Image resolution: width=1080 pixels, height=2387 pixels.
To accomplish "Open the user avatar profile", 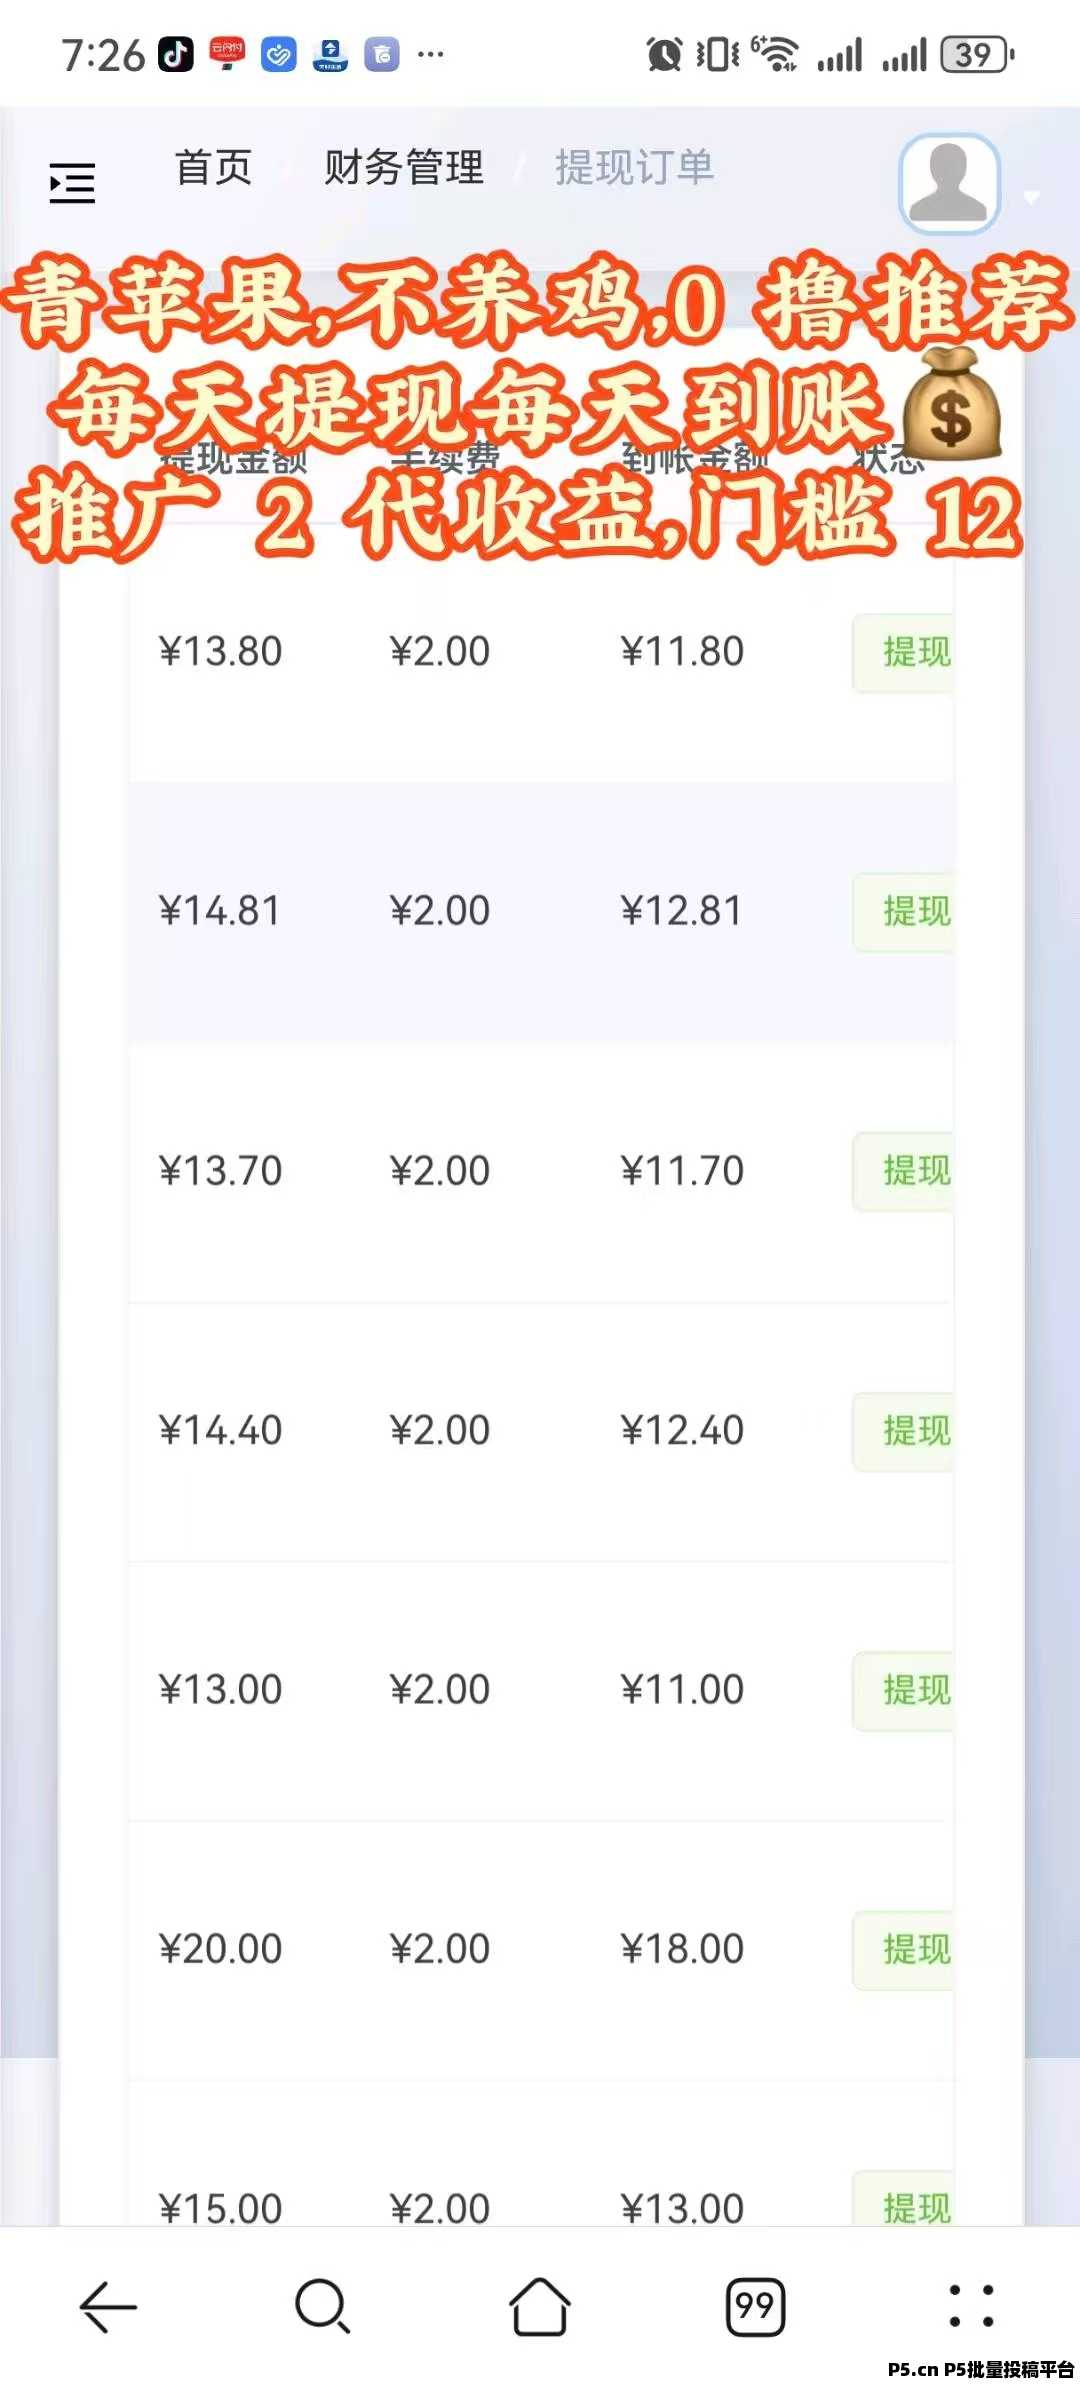I will [949, 183].
